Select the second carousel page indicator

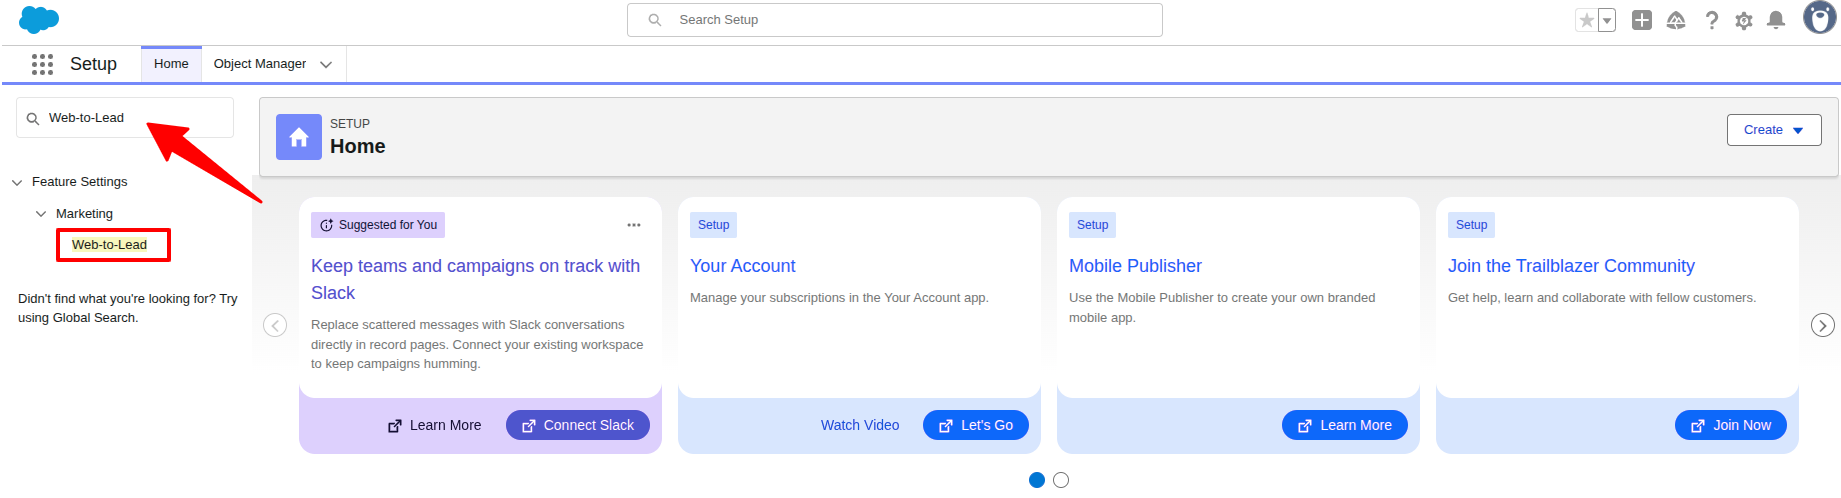coord(1061,480)
